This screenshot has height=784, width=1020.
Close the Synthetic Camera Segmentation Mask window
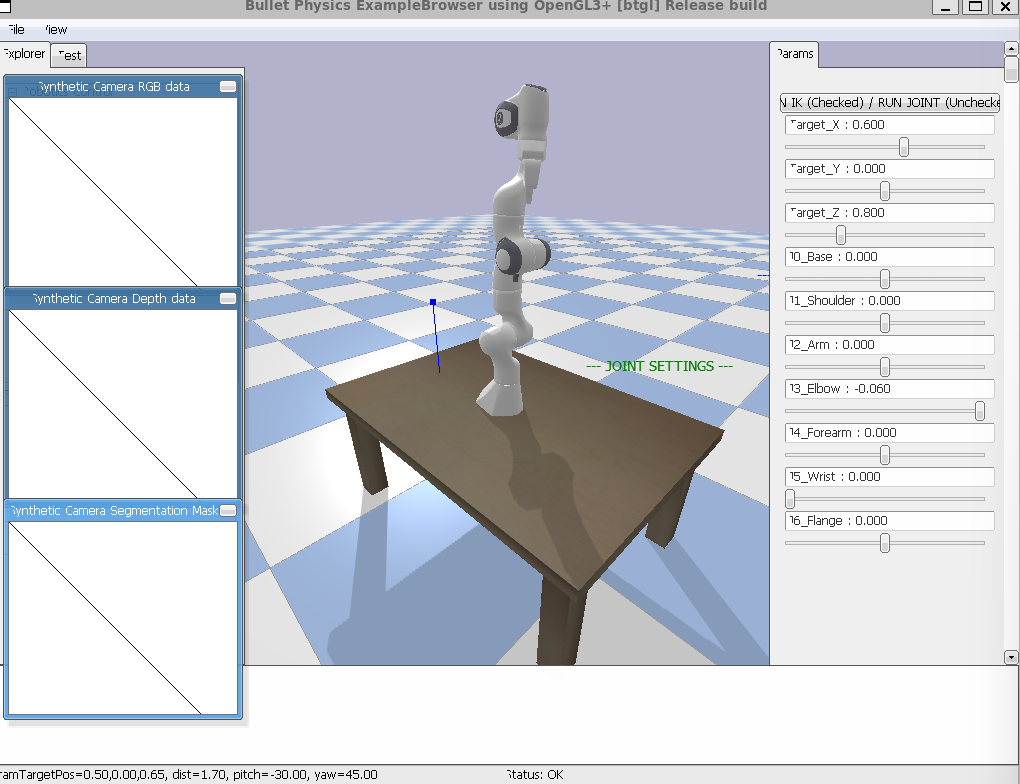[x=228, y=511]
